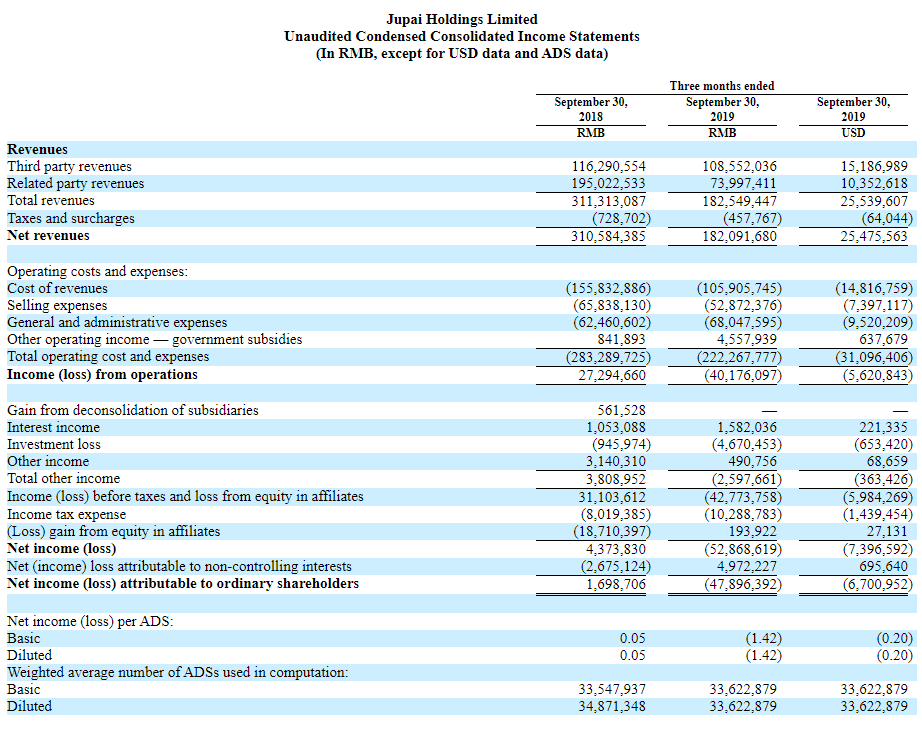This screenshot has height=730, width=922.
Task: Click the value 4,972,227
Action: (747, 566)
